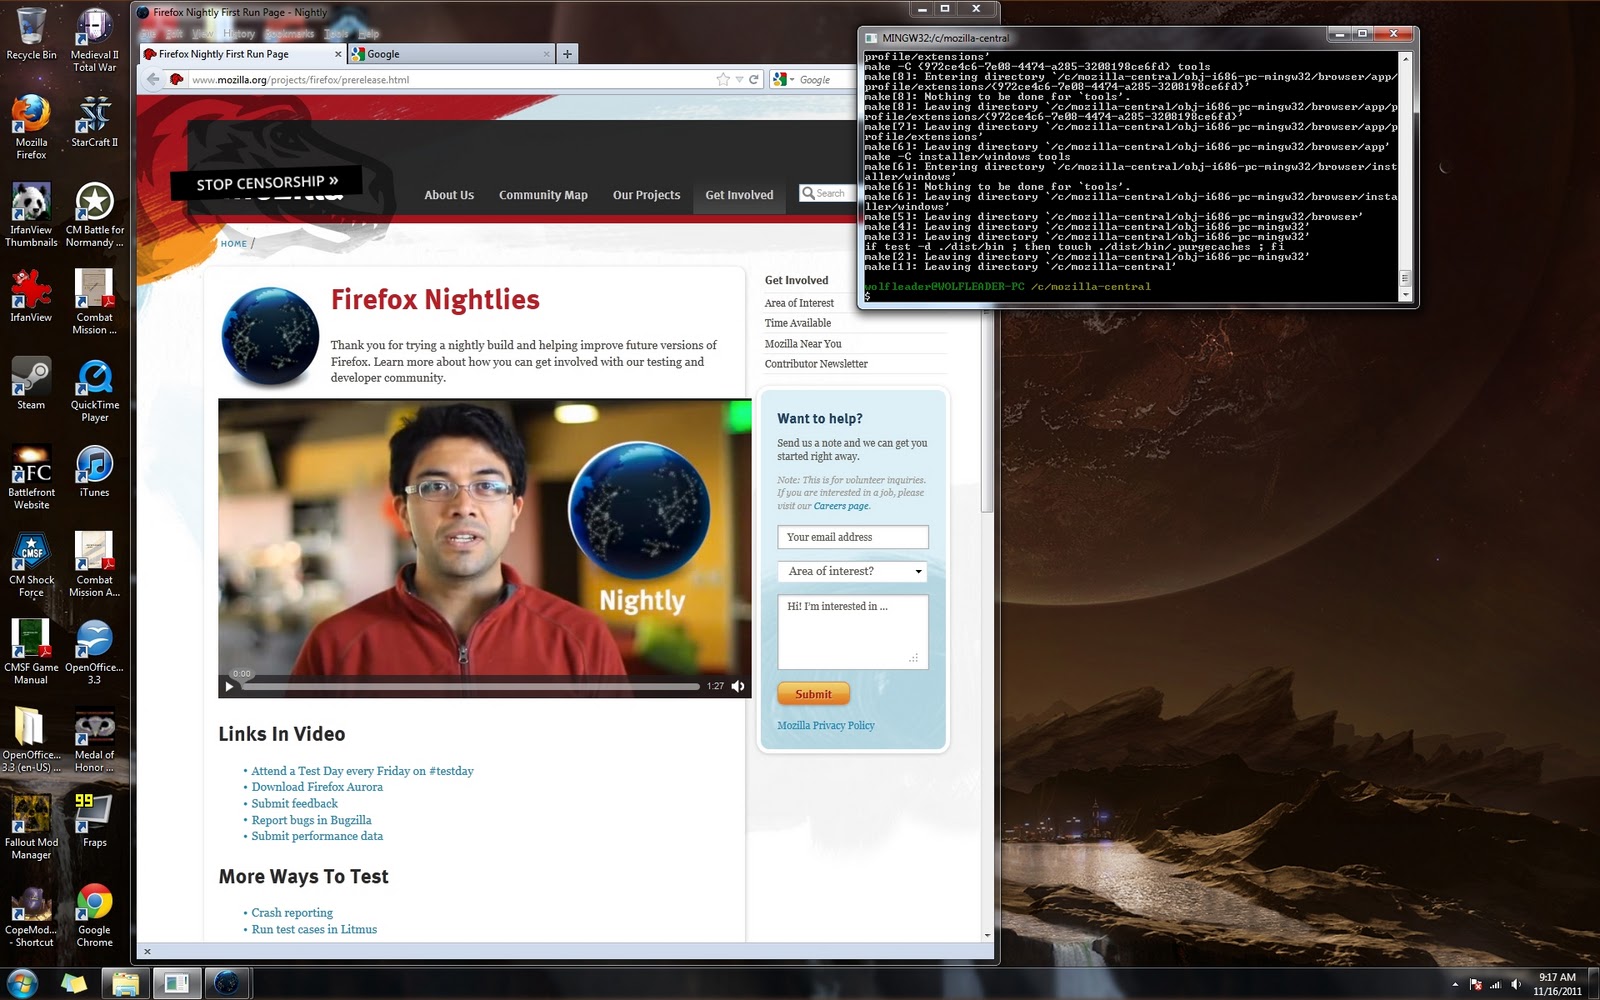This screenshot has width=1600, height=1000.
Task: Select the Steam desktop icon
Action: tap(31, 384)
